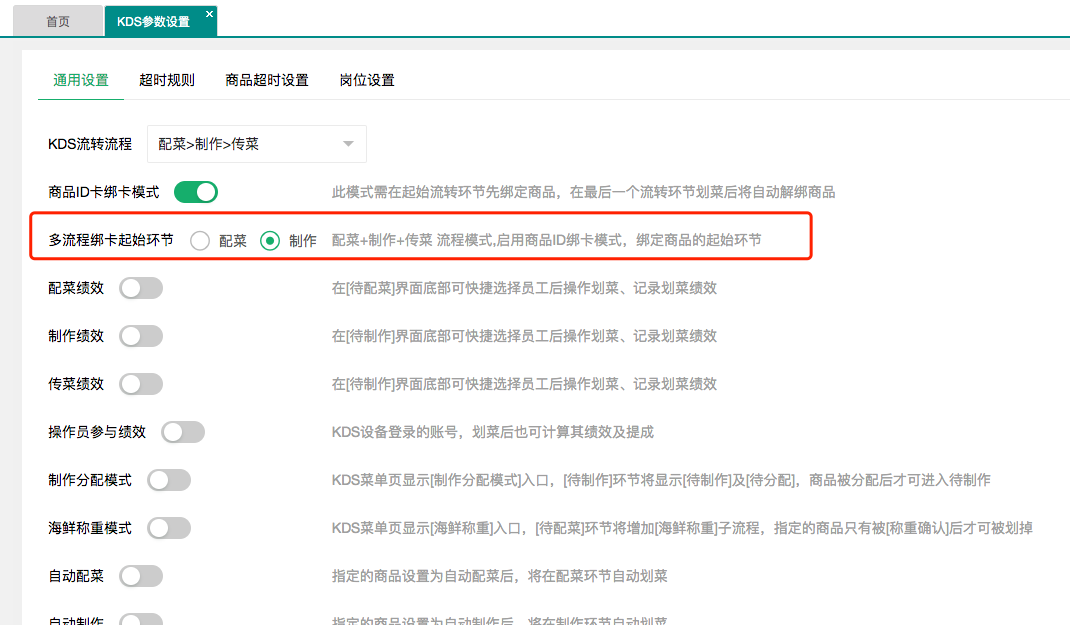Screen dimensions: 1070x625
Task: Switch to the 首页 tab
Action: coord(58,21)
